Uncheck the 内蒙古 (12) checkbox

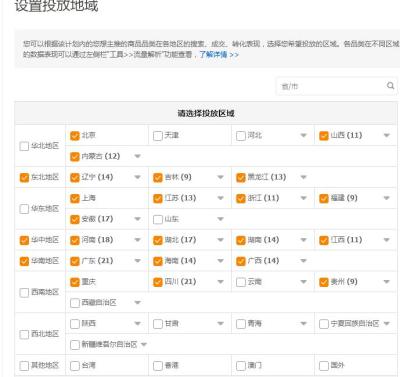click(x=75, y=157)
